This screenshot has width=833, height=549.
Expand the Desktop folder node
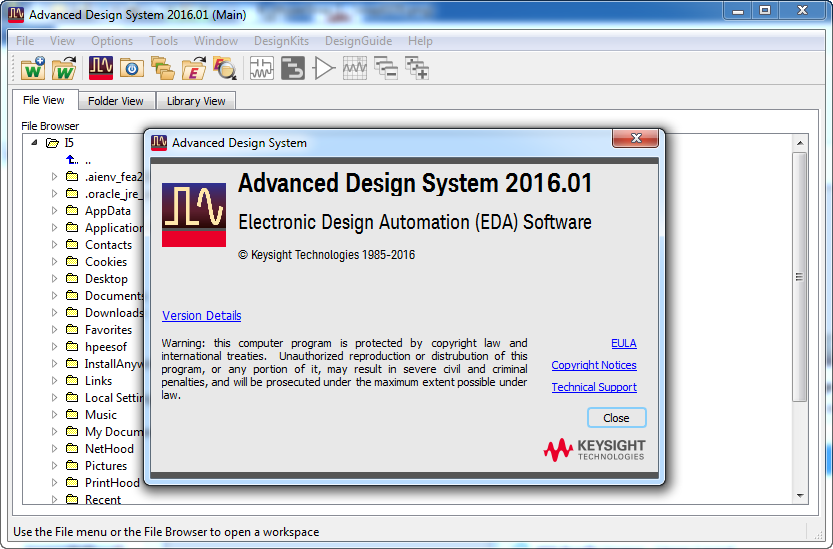coord(54,278)
